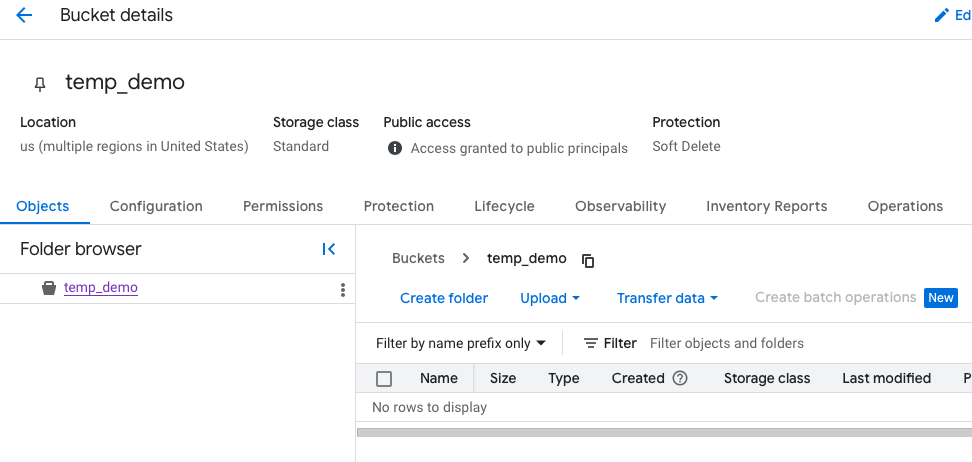Image resolution: width=972 pixels, height=462 pixels.
Task: Click the Create folder button
Action: (x=444, y=298)
